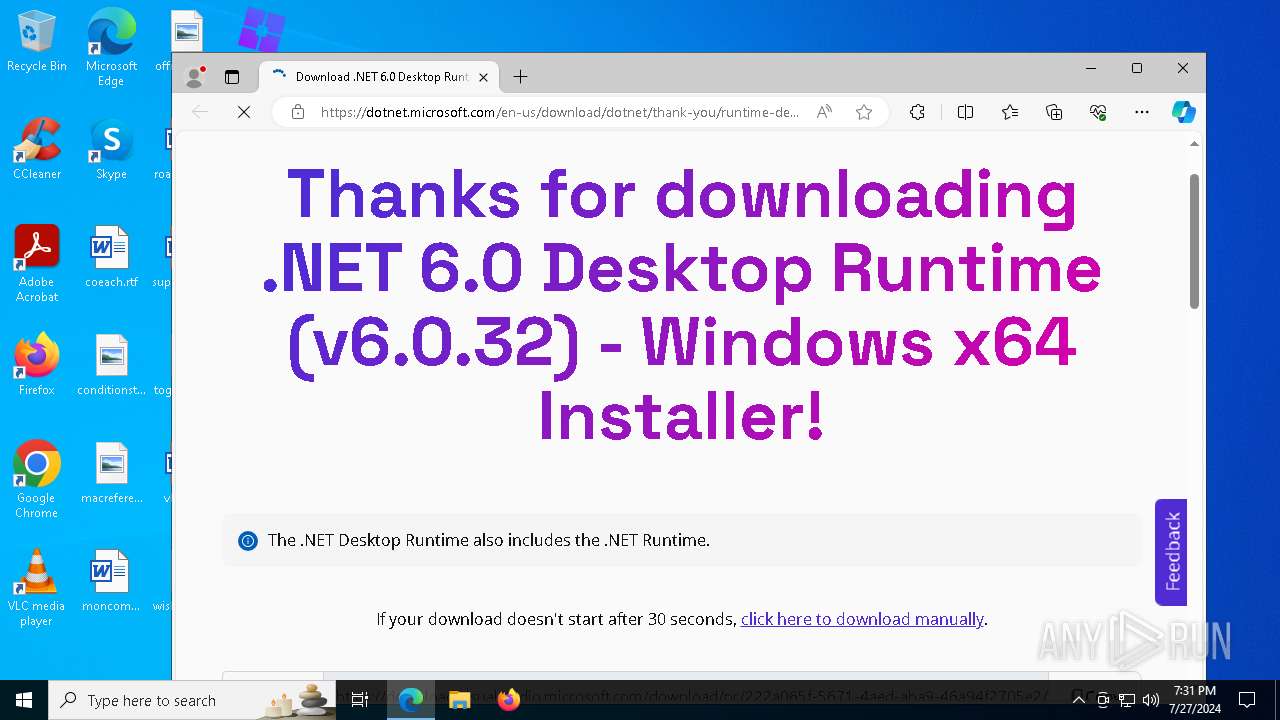Select Microsoft Edge desktop shortcut
The height and width of the screenshot is (720, 1280).
[x=111, y=48]
